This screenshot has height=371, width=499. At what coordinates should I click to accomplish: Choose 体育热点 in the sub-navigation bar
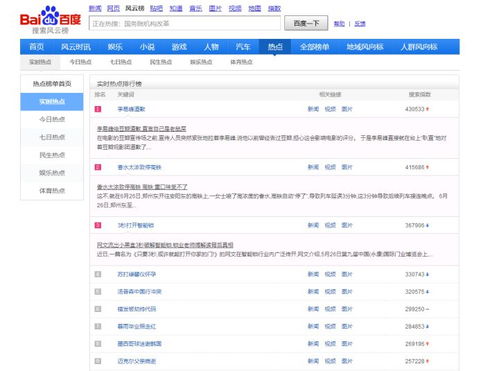(x=241, y=62)
